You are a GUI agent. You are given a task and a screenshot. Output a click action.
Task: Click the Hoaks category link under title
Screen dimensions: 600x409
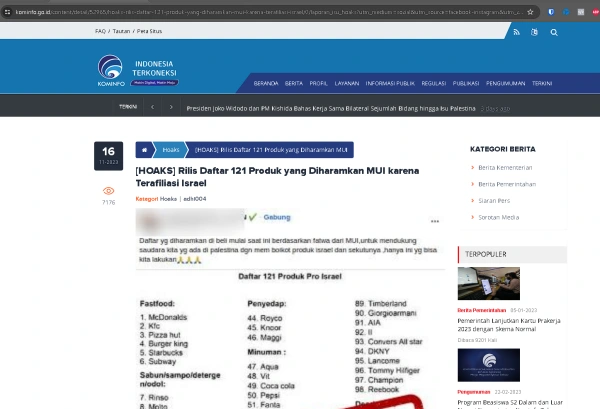pos(168,199)
